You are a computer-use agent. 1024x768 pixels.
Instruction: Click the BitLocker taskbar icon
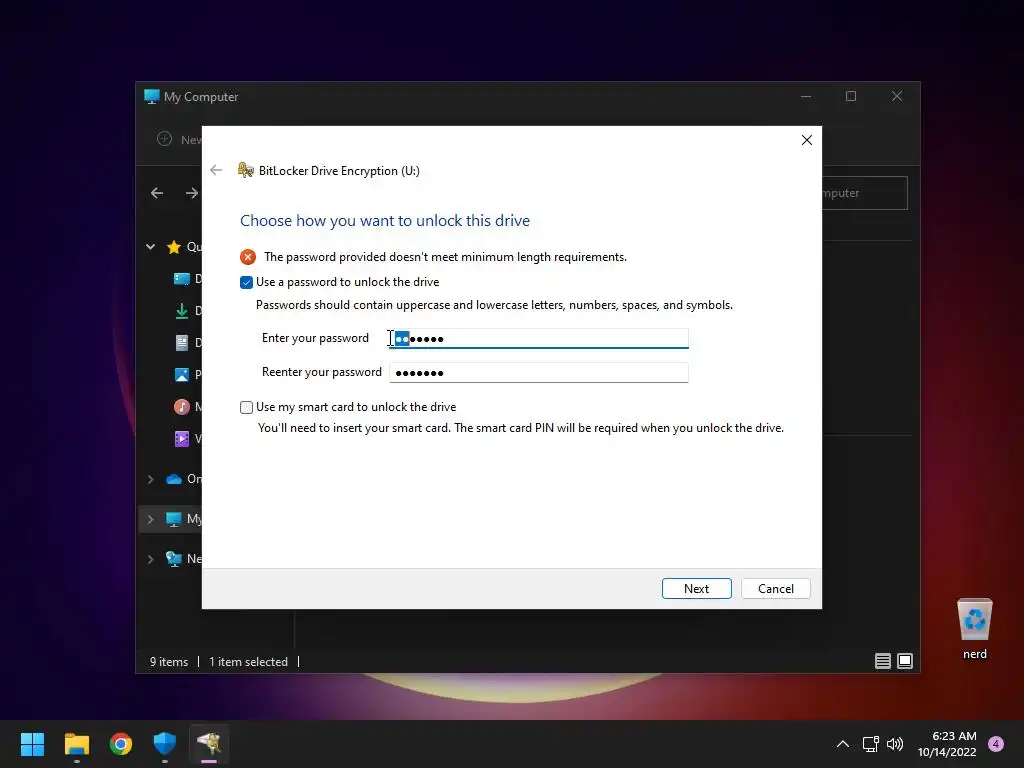pyautogui.click(x=209, y=744)
